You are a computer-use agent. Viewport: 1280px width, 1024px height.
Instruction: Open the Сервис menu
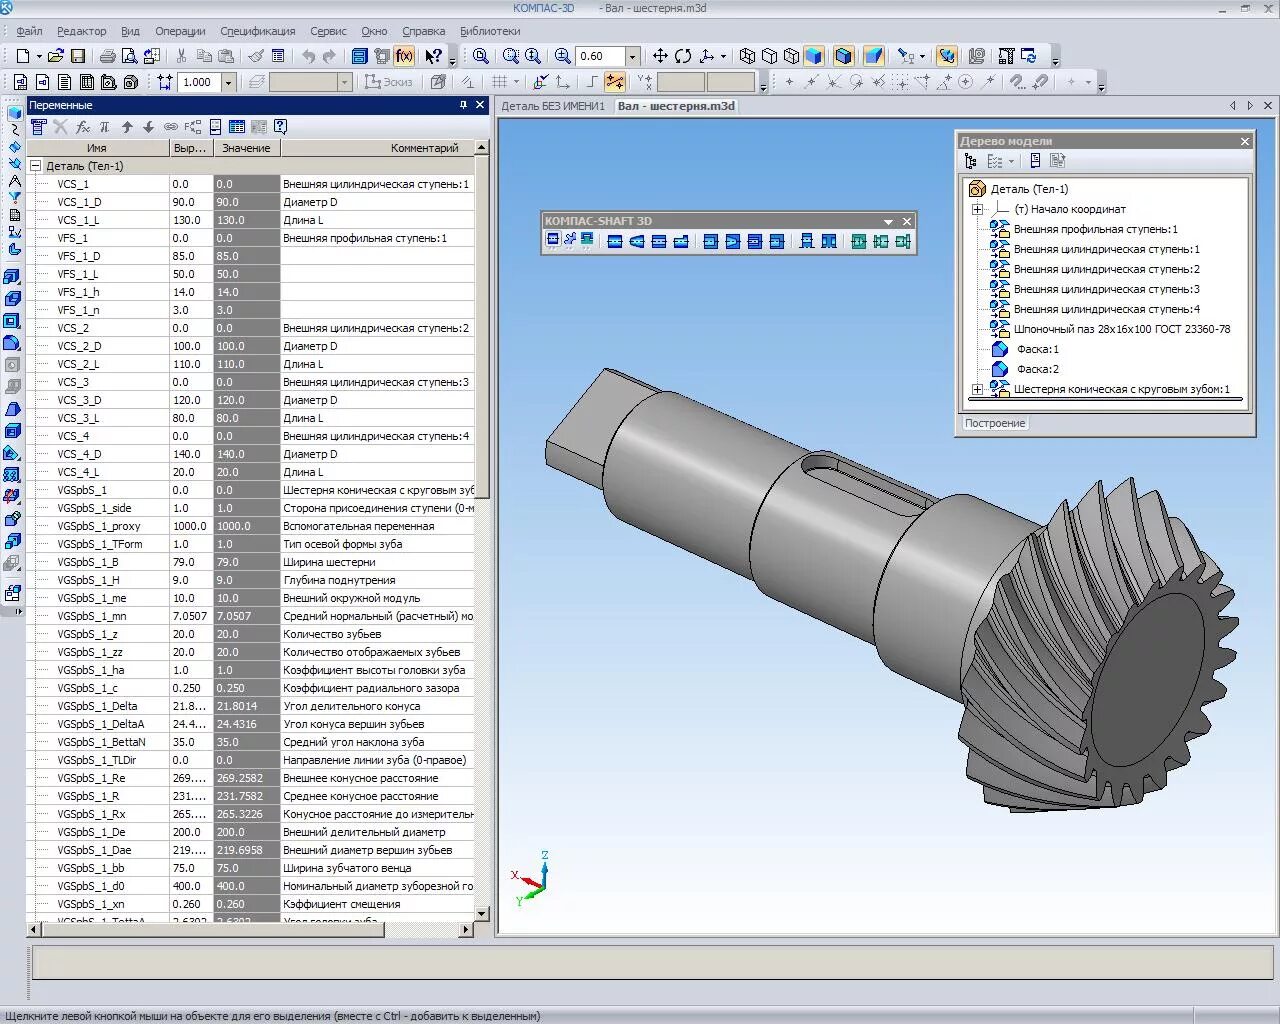coord(328,31)
